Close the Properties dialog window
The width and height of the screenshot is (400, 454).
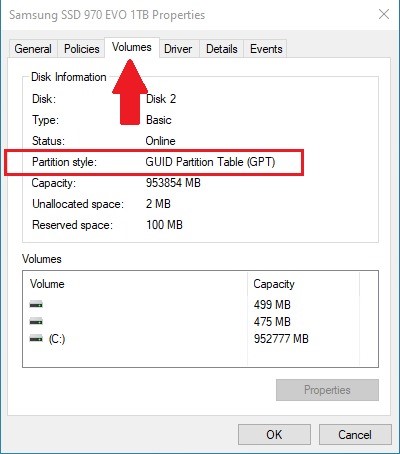point(384,14)
